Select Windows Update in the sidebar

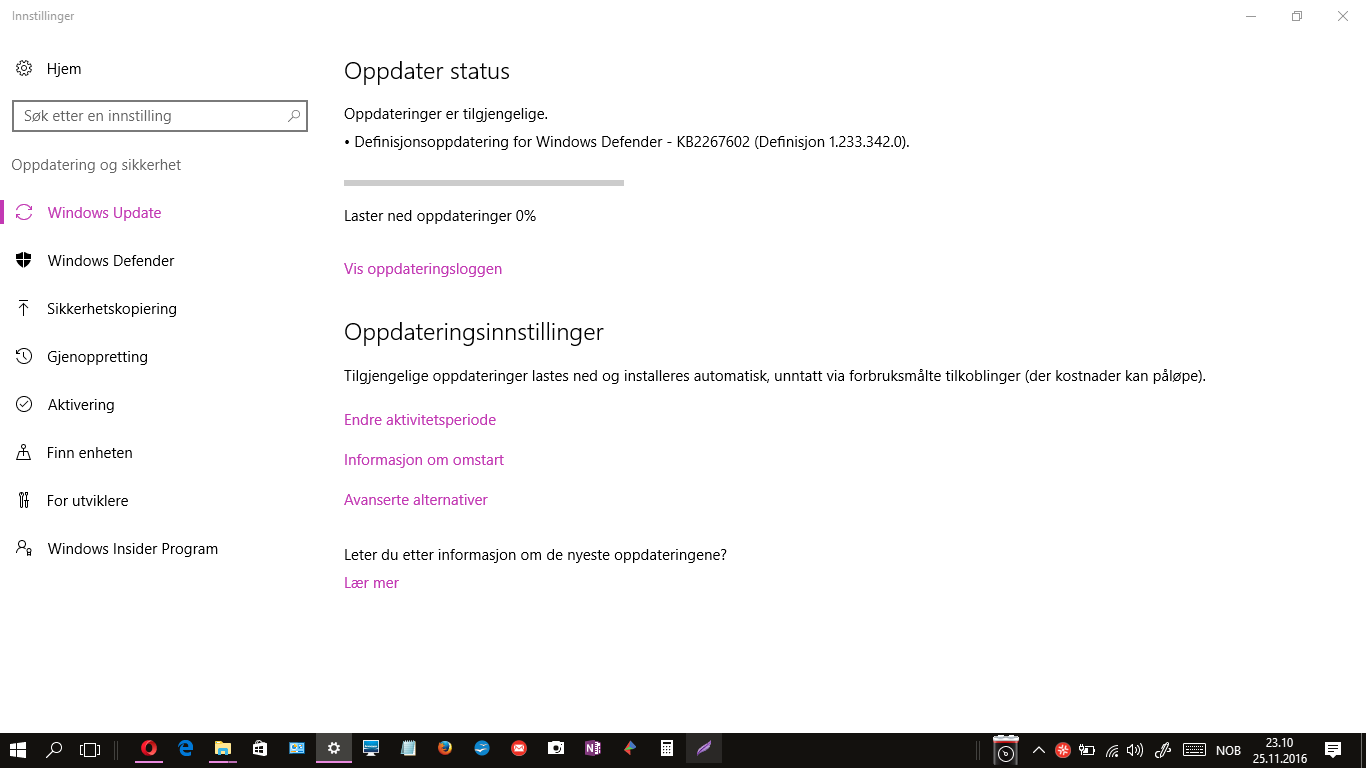(160, 213)
